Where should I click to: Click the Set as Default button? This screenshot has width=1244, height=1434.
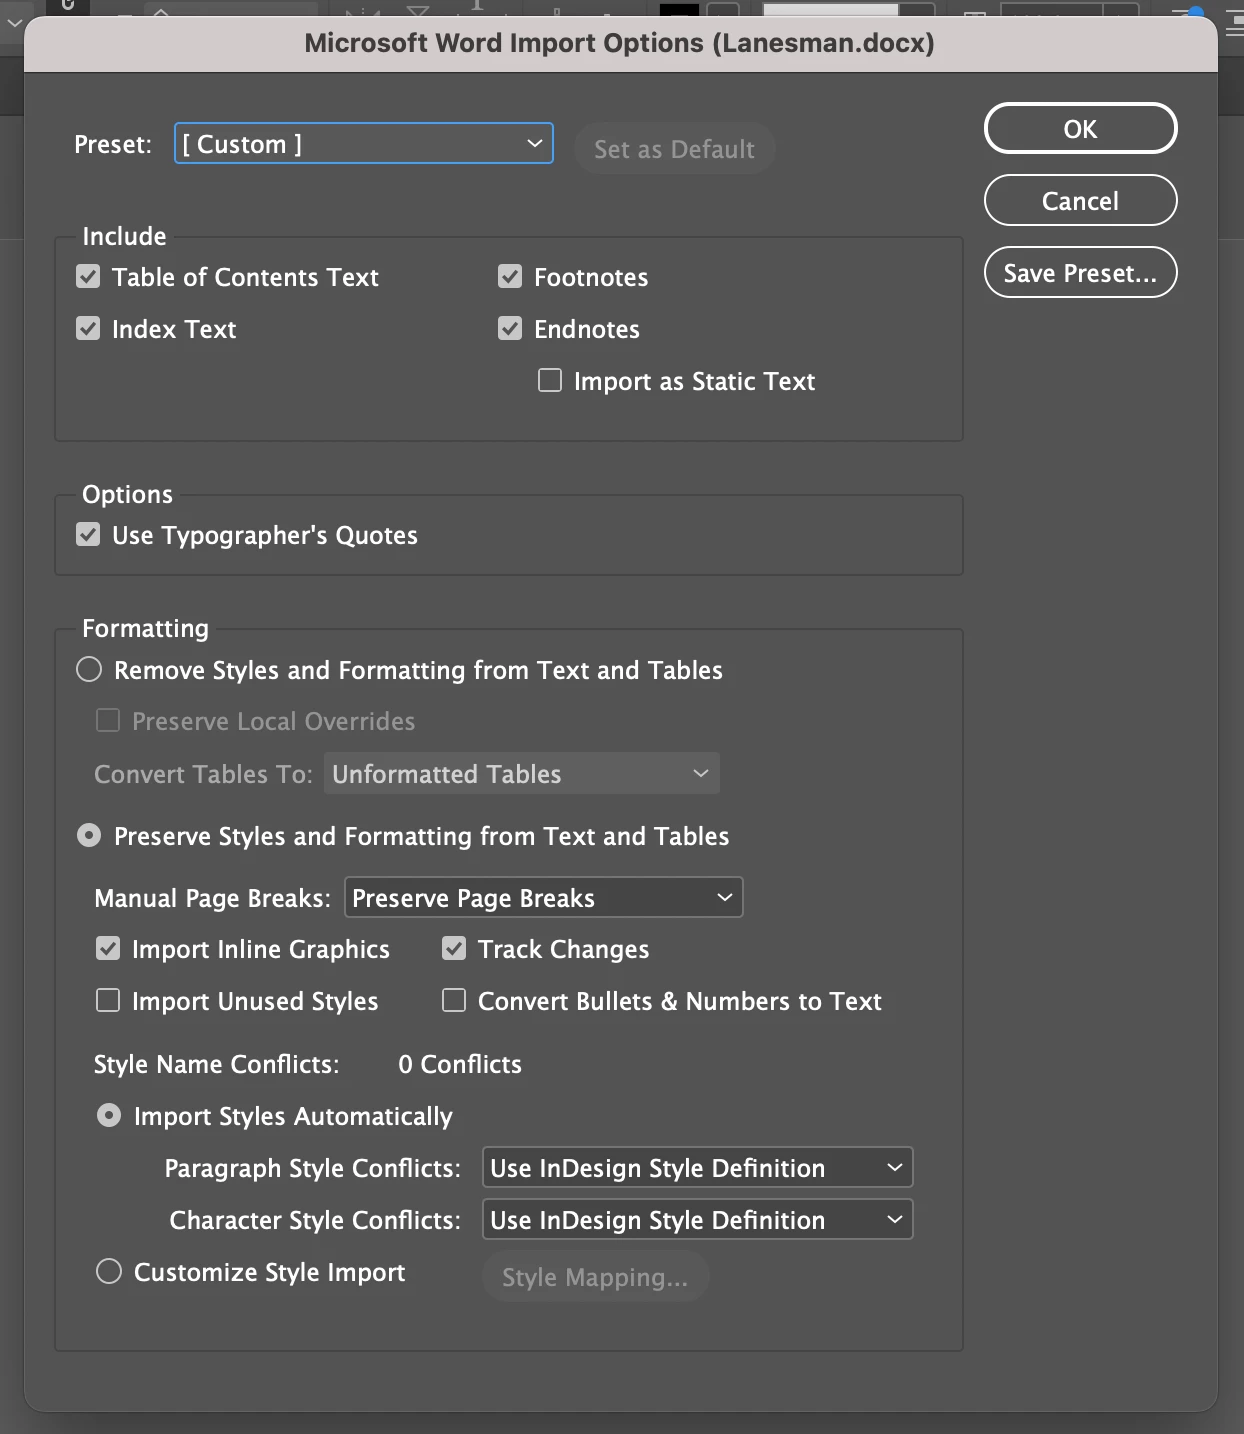click(x=674, y=148)
